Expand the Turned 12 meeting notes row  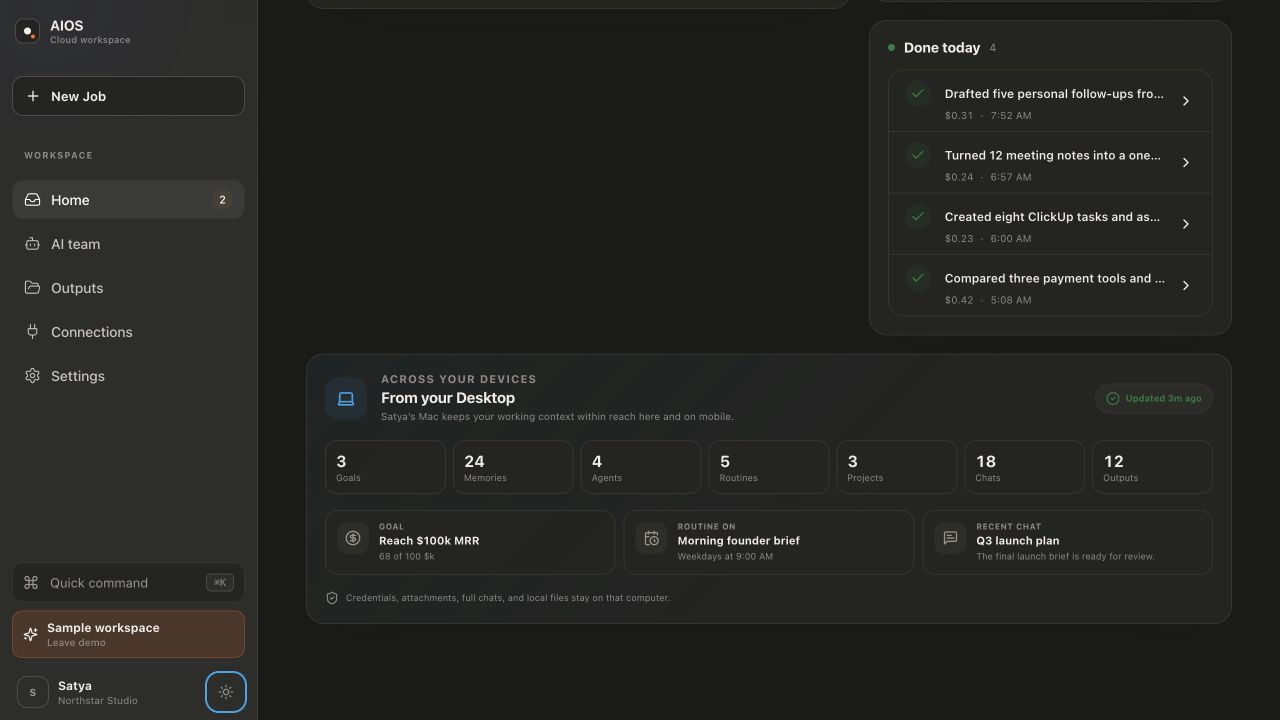(x=1050, y=163)
